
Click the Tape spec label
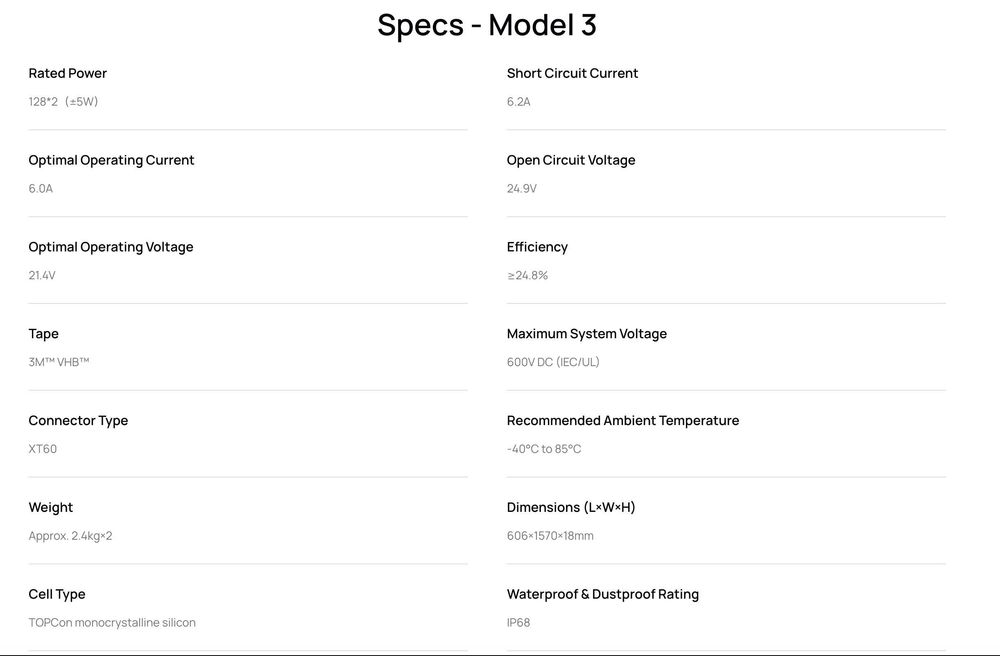(x=43, y=334)
